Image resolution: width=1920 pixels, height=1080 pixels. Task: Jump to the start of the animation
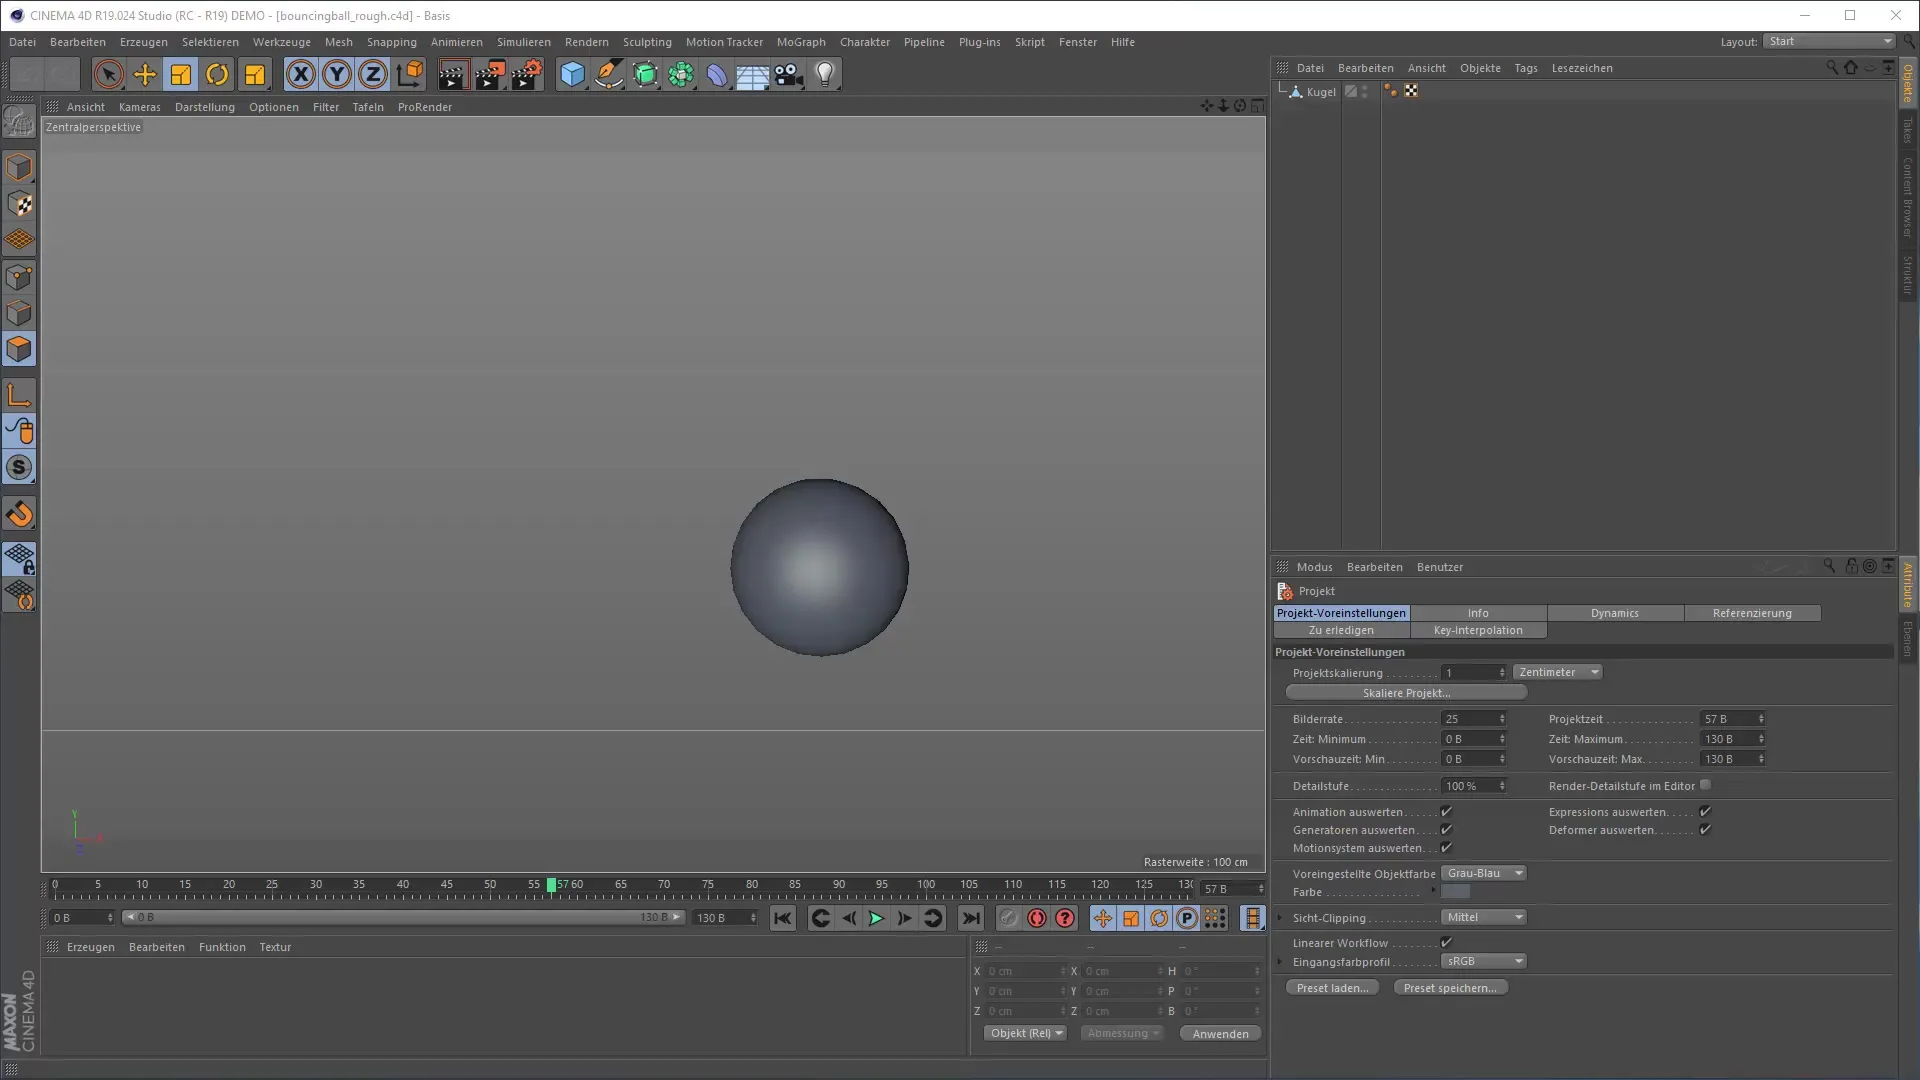tap(782, 918)
